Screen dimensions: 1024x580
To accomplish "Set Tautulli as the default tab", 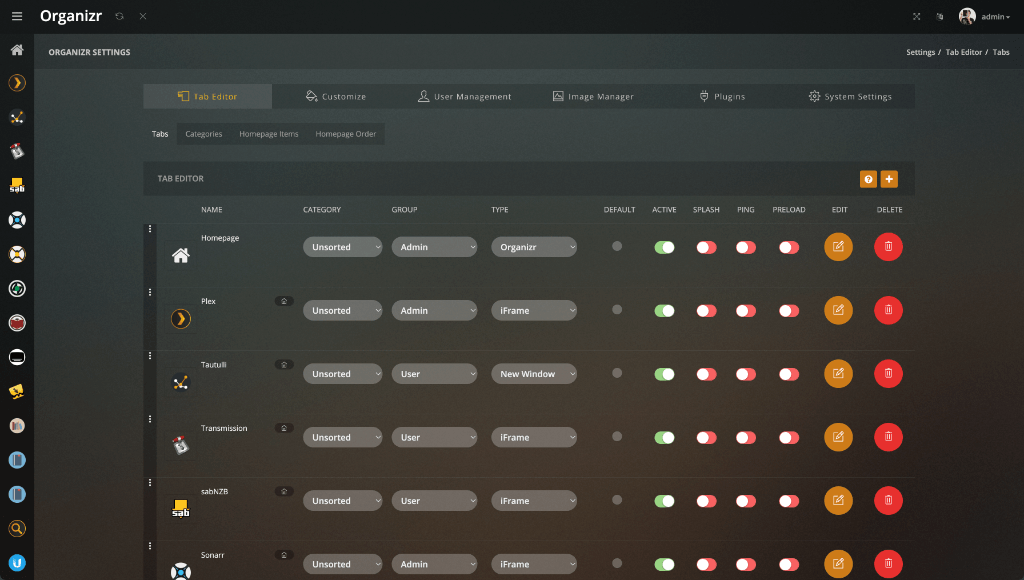I will tap(618, 373).
